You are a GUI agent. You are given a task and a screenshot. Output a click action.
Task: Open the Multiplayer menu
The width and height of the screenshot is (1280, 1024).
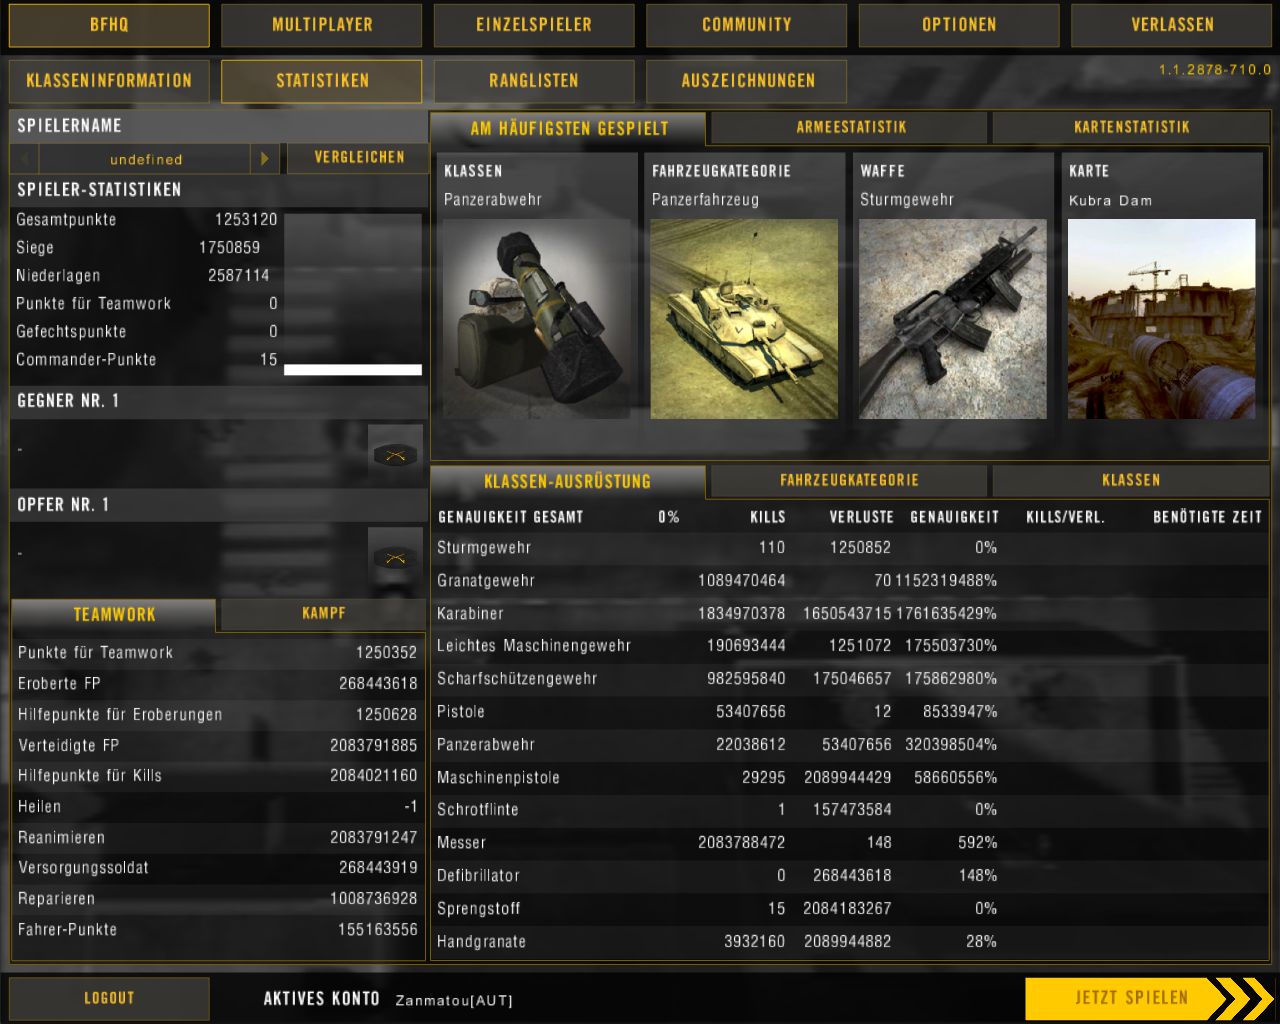tap(322, 25)
